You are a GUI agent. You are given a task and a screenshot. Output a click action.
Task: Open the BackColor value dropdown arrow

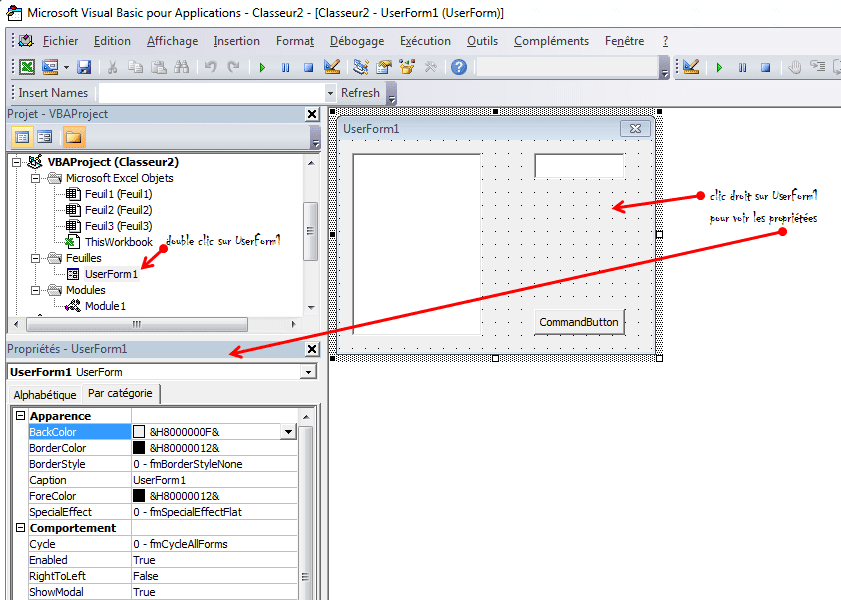coord(288,432)
